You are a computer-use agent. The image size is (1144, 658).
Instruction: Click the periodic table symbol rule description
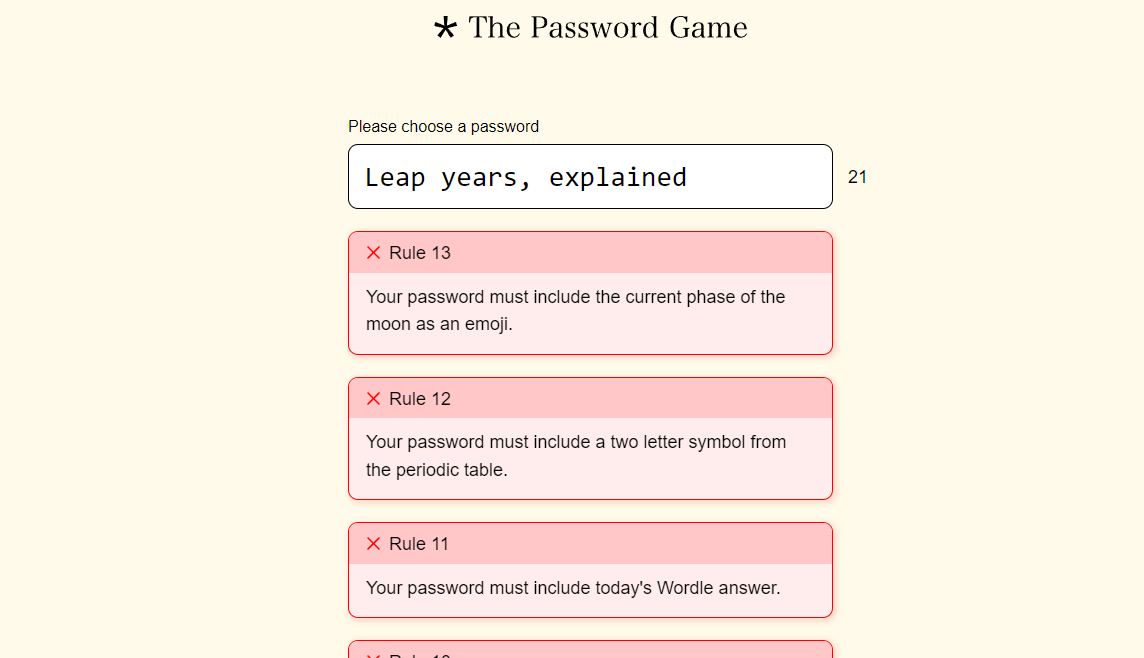click(575, 455)
